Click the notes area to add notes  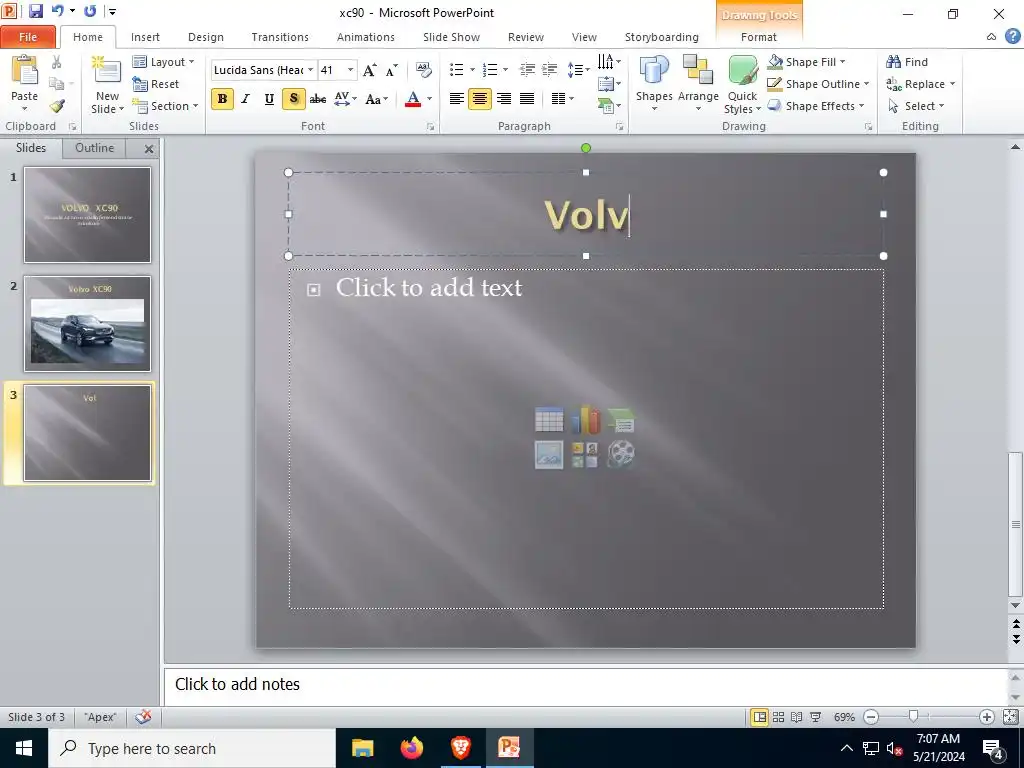(586, 684)
